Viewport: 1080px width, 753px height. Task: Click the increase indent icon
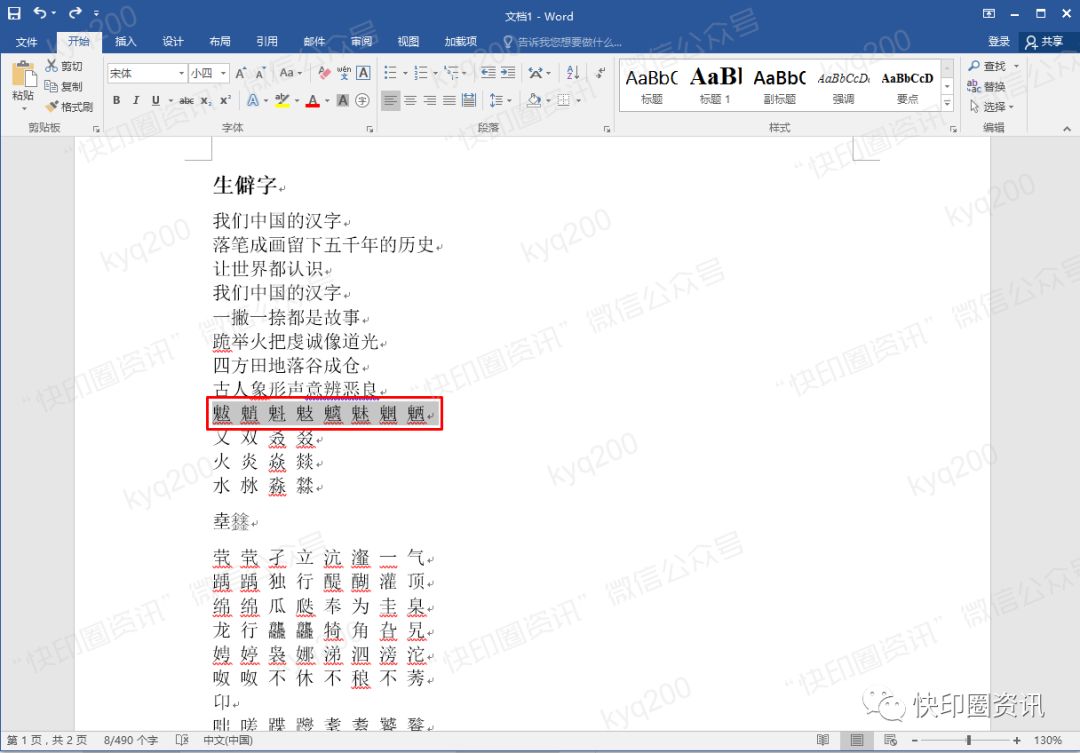point(508,73)
